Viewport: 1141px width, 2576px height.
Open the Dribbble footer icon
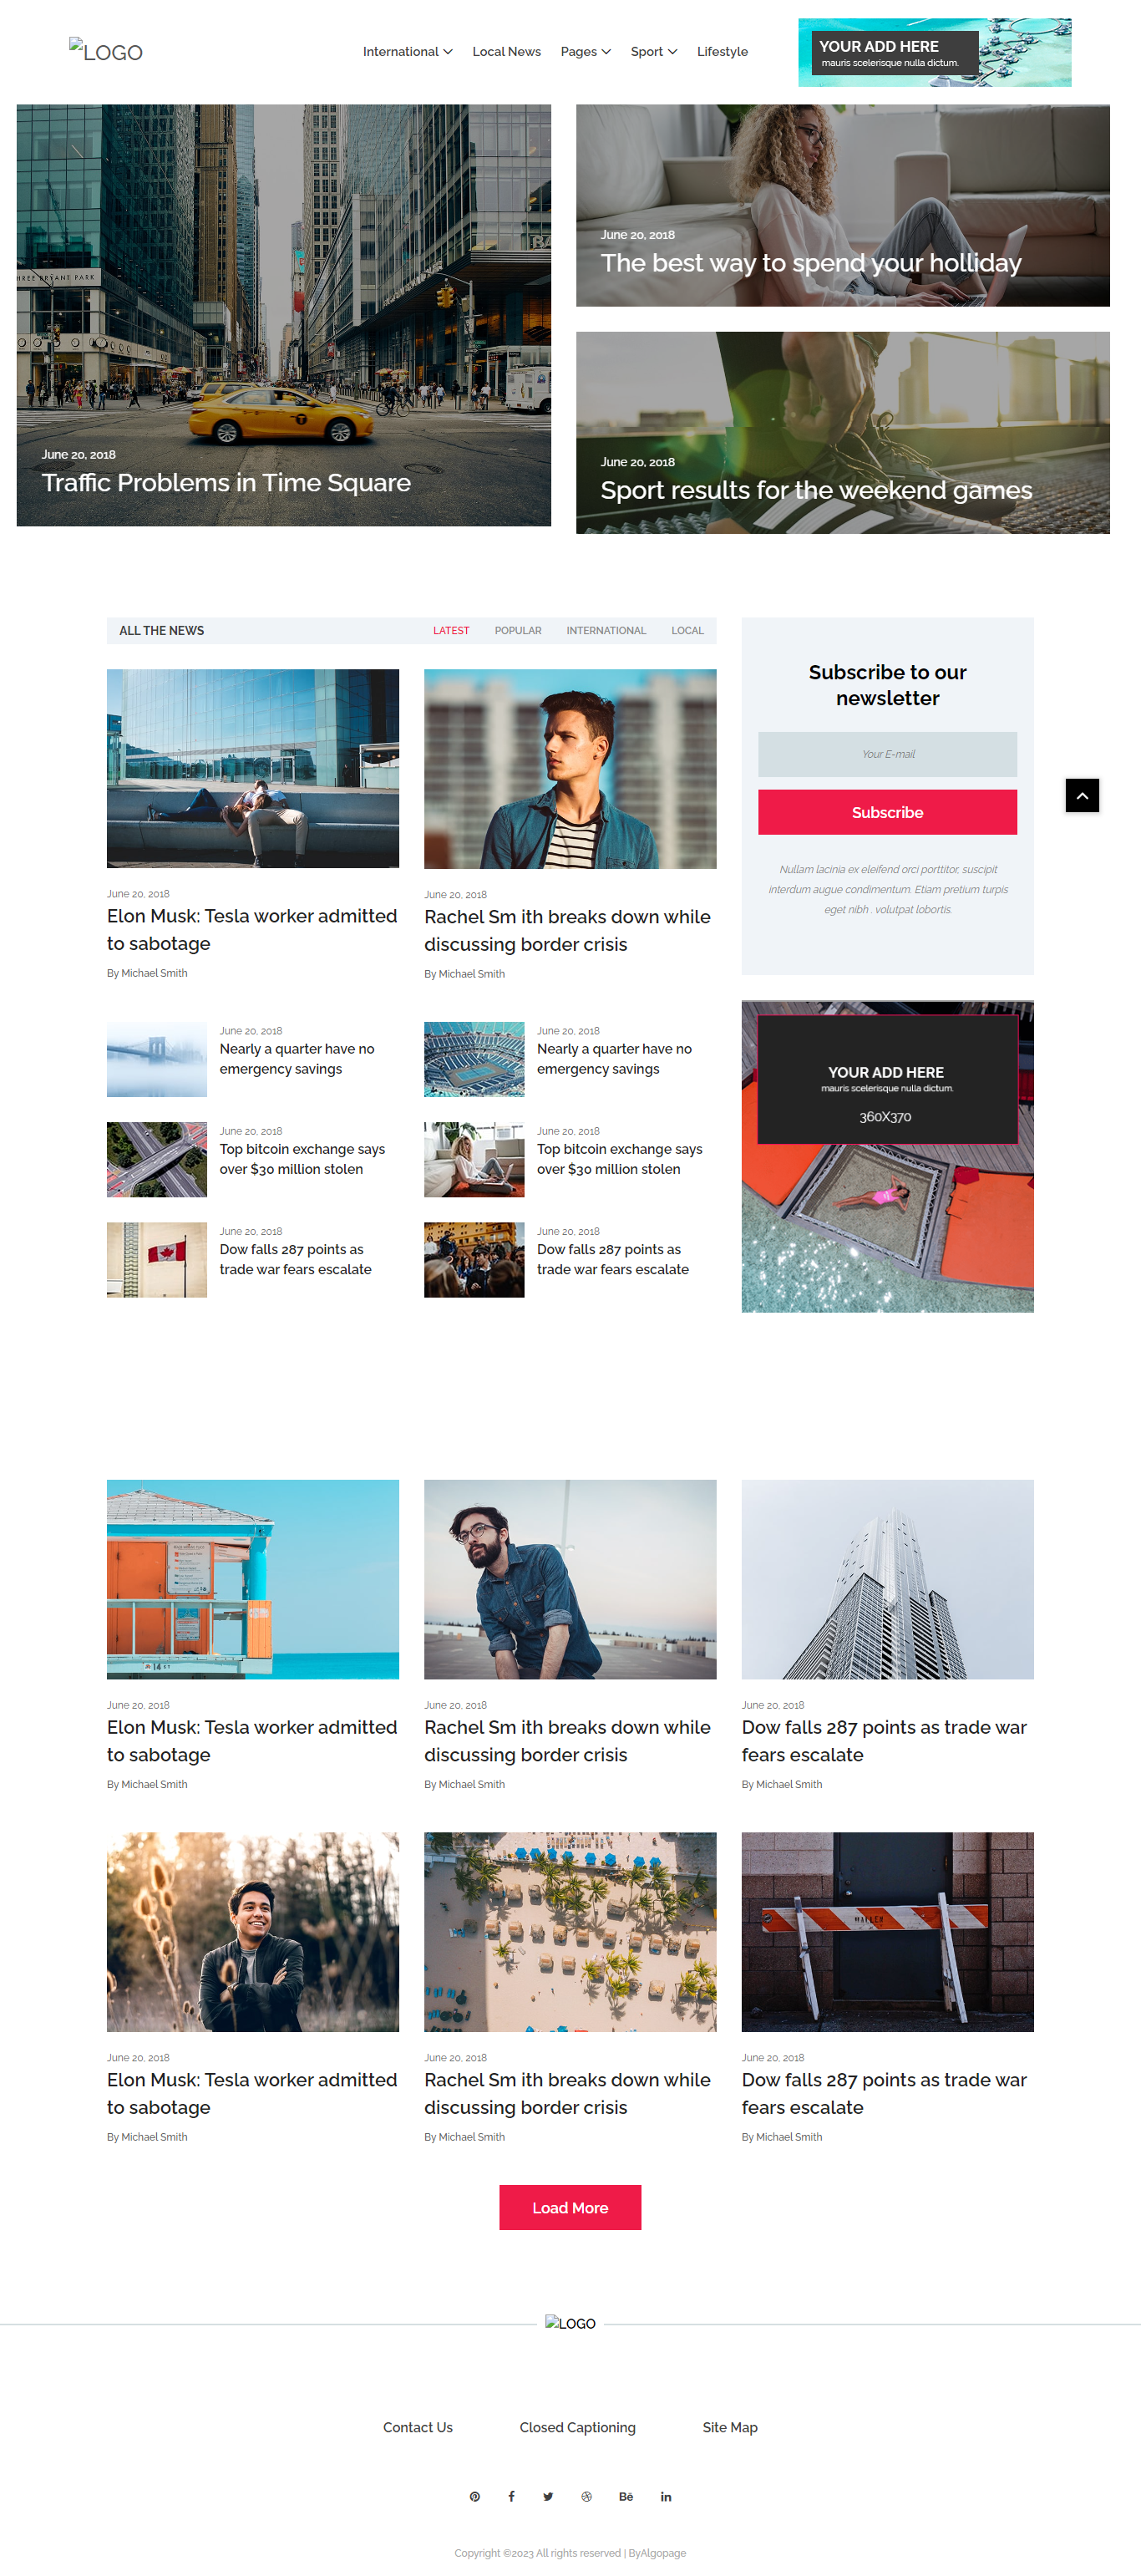(x=586, y=2496)
